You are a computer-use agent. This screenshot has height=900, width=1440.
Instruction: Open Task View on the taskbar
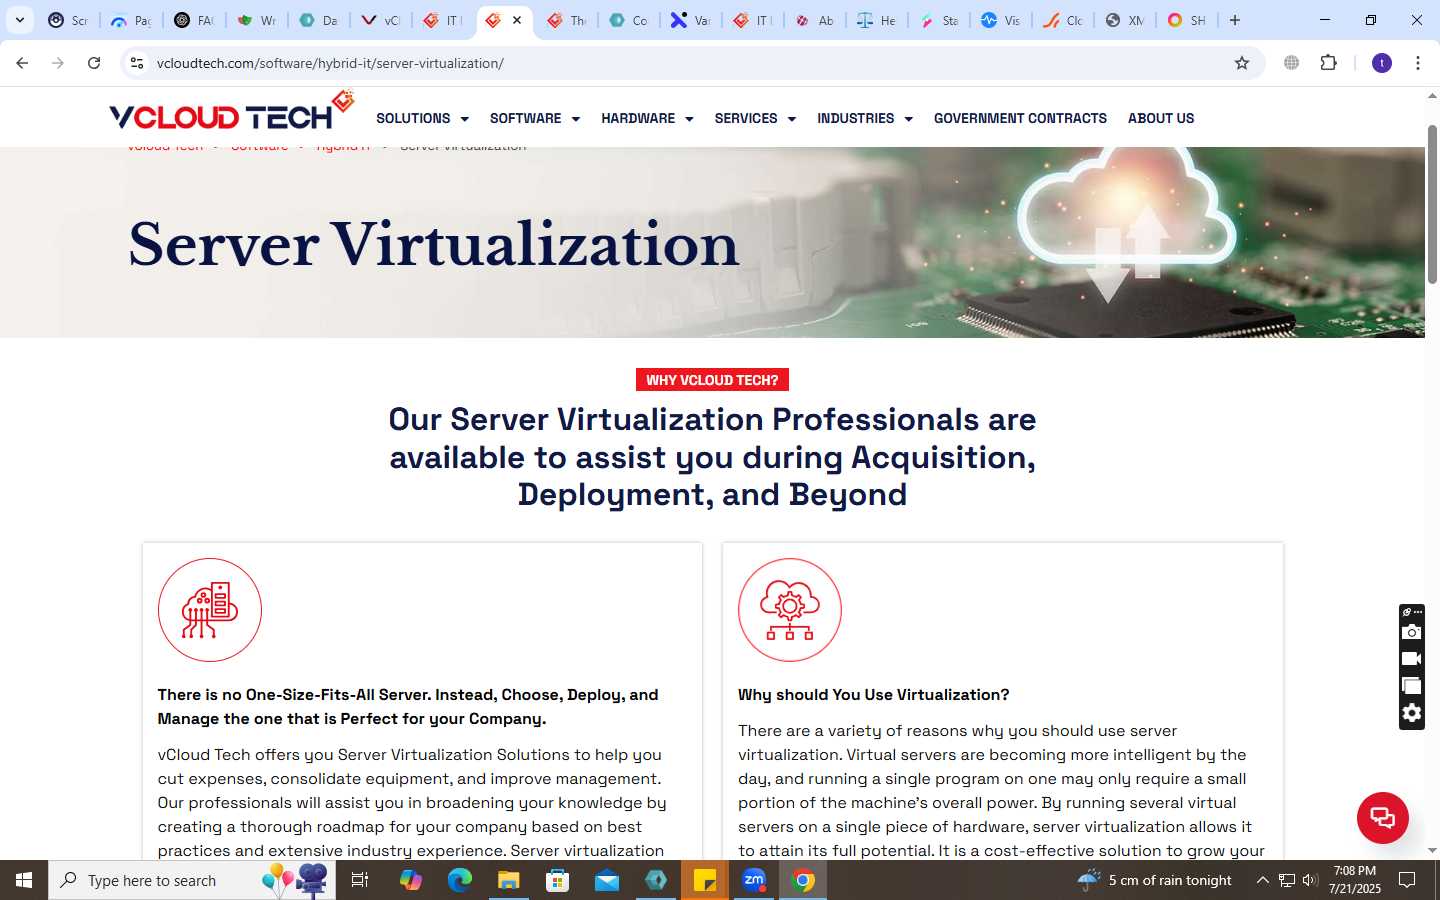click(x=360, y=880)
